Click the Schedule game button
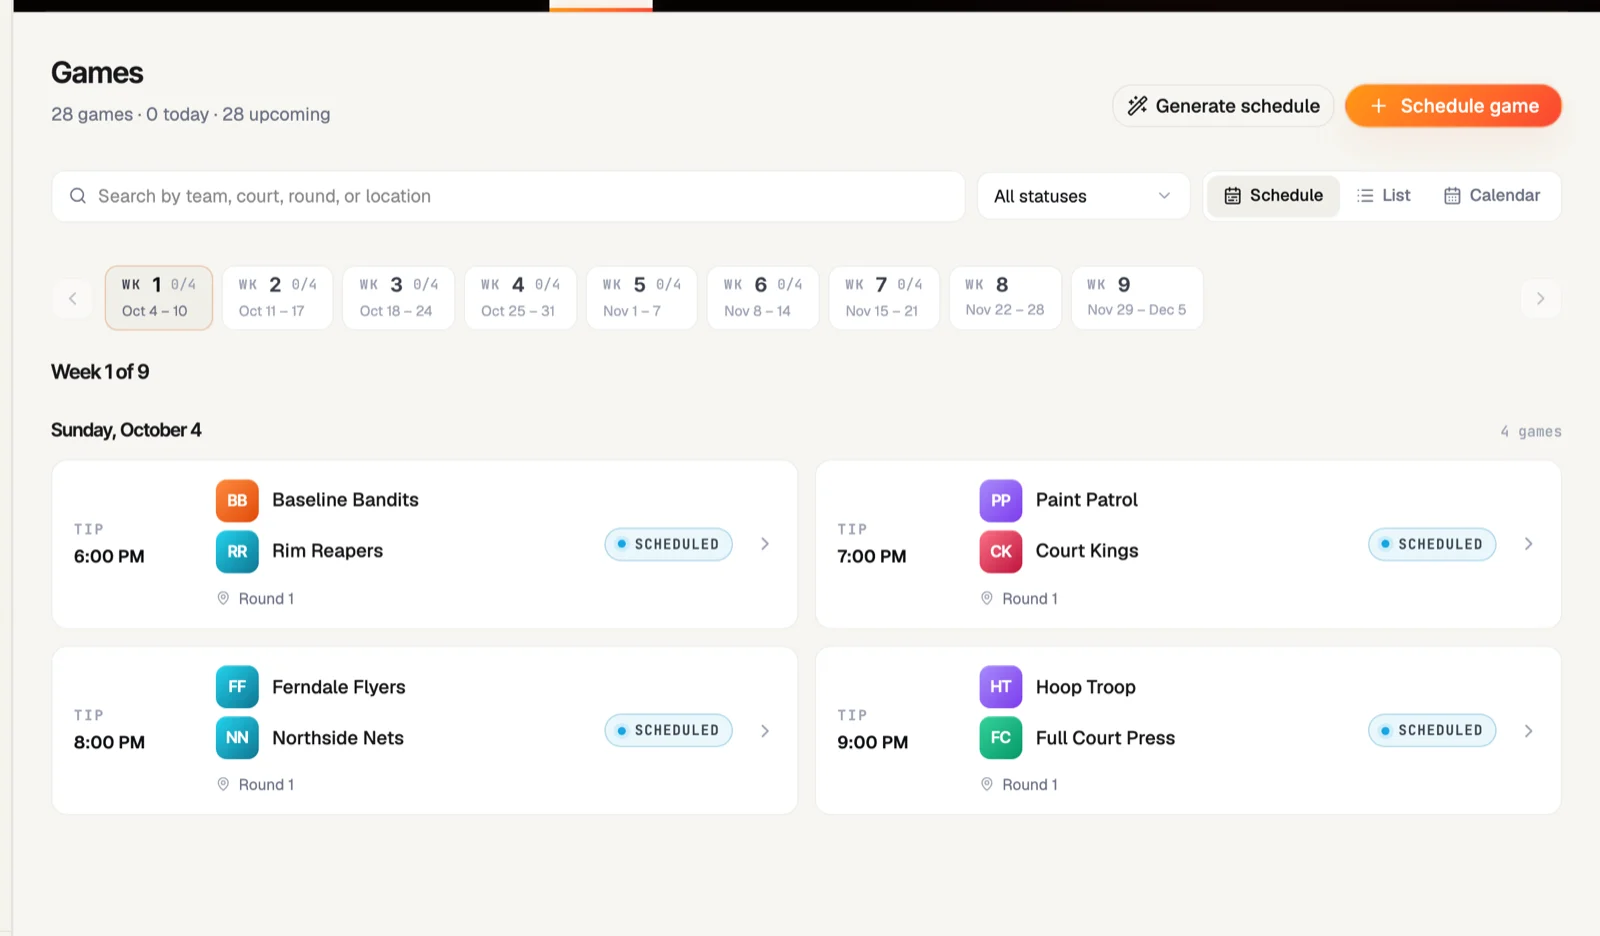Image resolution: width=1600 pixels, height=936 pixels. [1453, 106]
